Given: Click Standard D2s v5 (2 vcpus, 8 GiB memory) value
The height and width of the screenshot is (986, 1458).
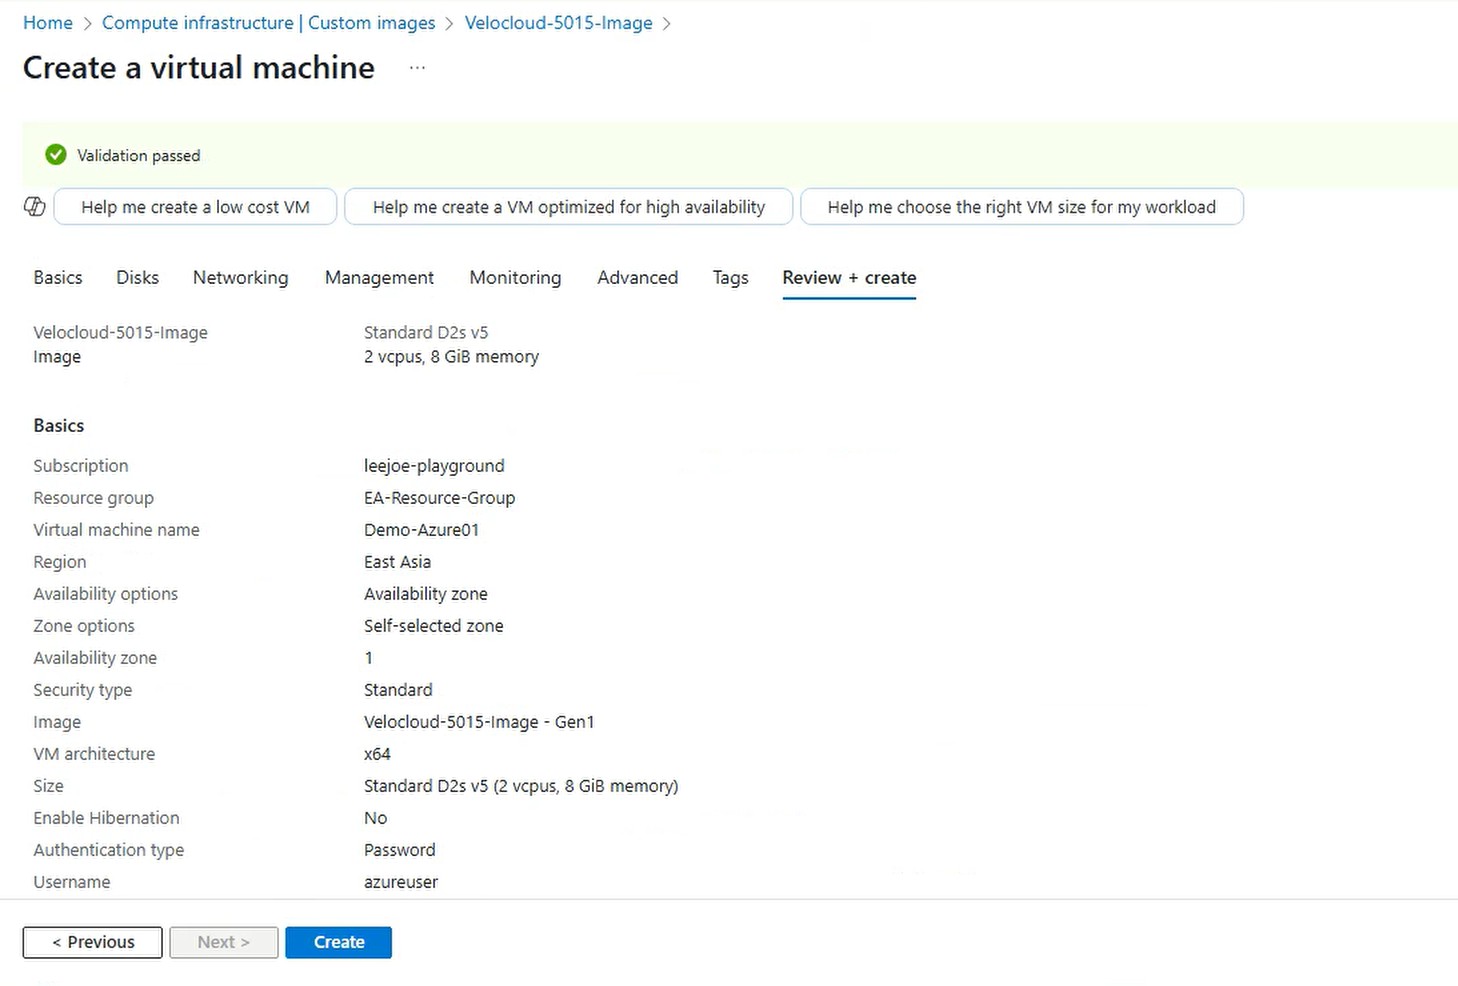Looking at the screenshot, I should (521, 786).
